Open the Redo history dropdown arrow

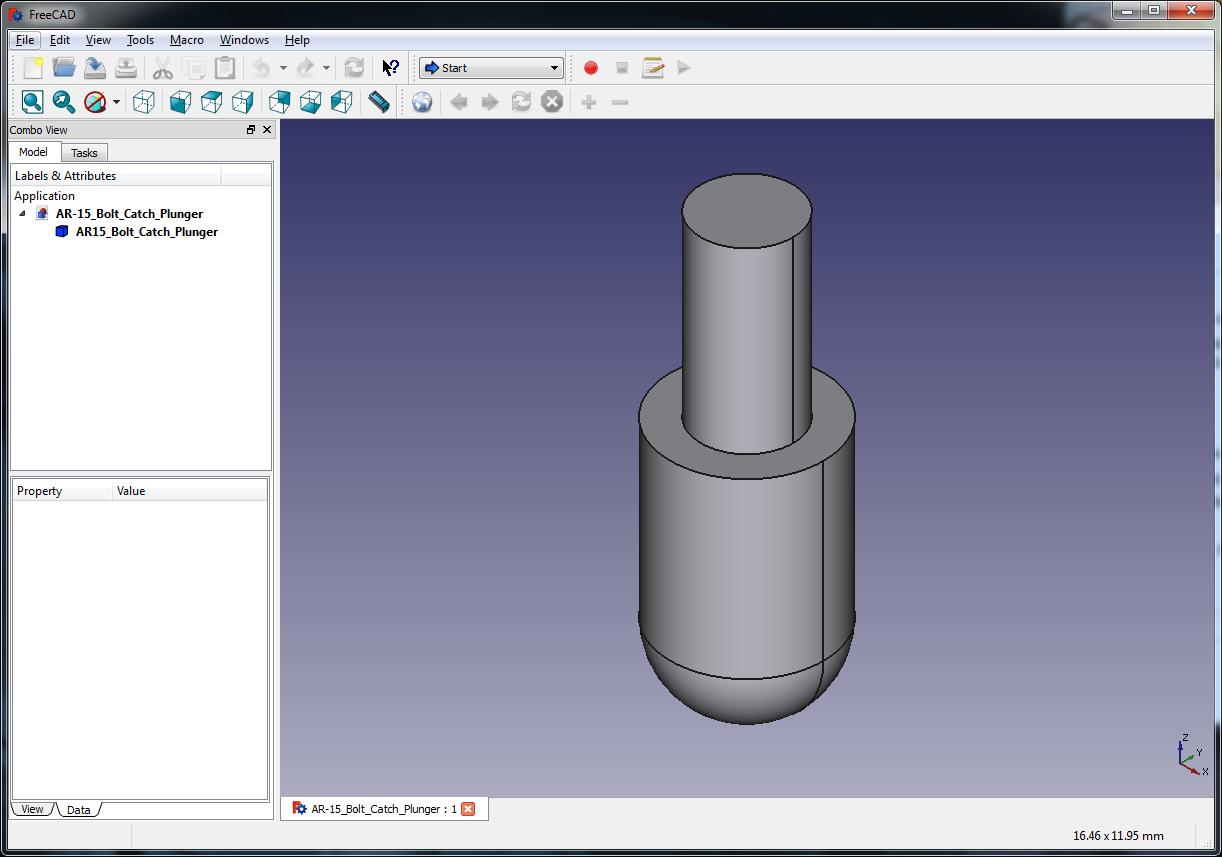click(x=326, y=68)
